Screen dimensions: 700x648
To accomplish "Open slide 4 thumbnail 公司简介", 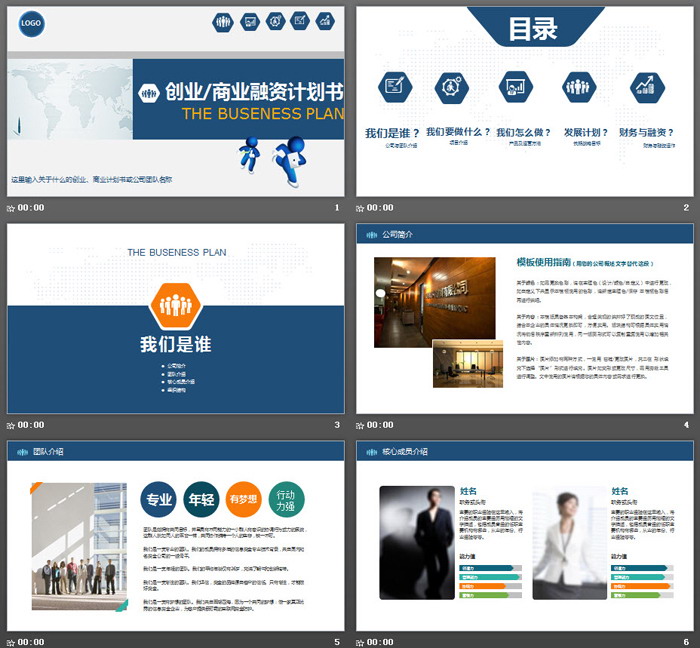I will 525,318.
